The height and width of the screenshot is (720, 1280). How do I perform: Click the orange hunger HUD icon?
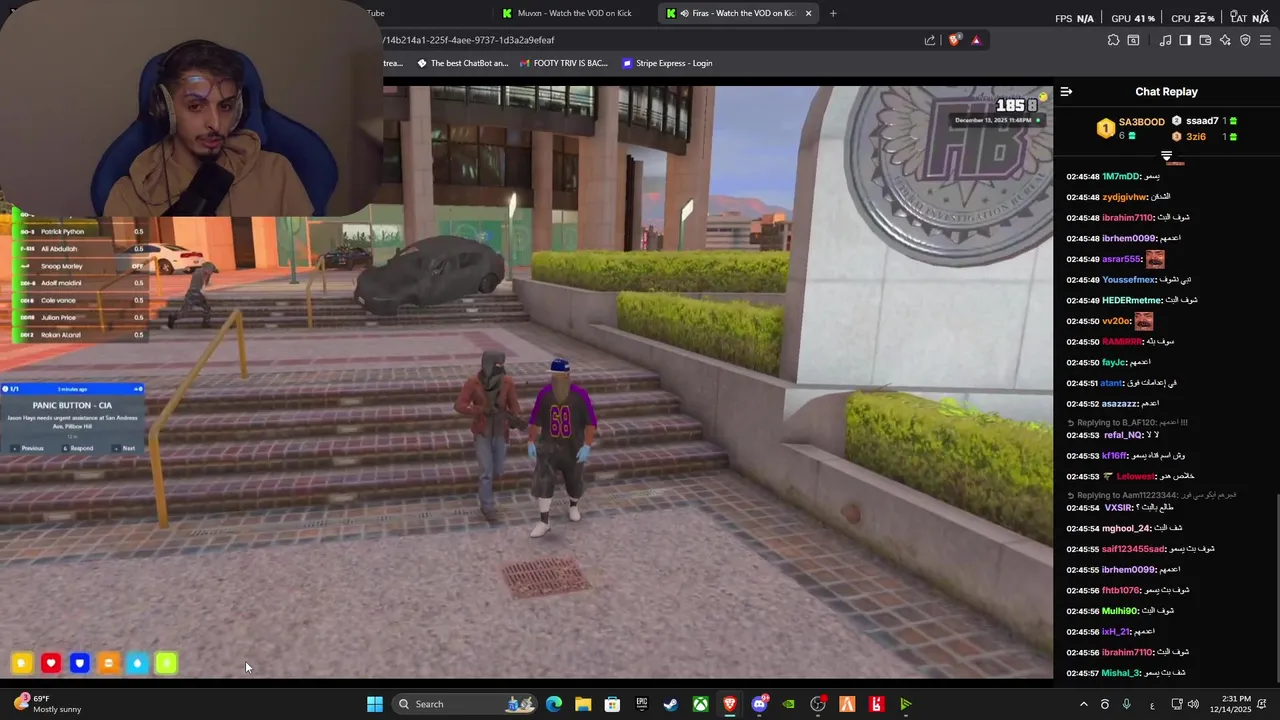tap(109, 663)
